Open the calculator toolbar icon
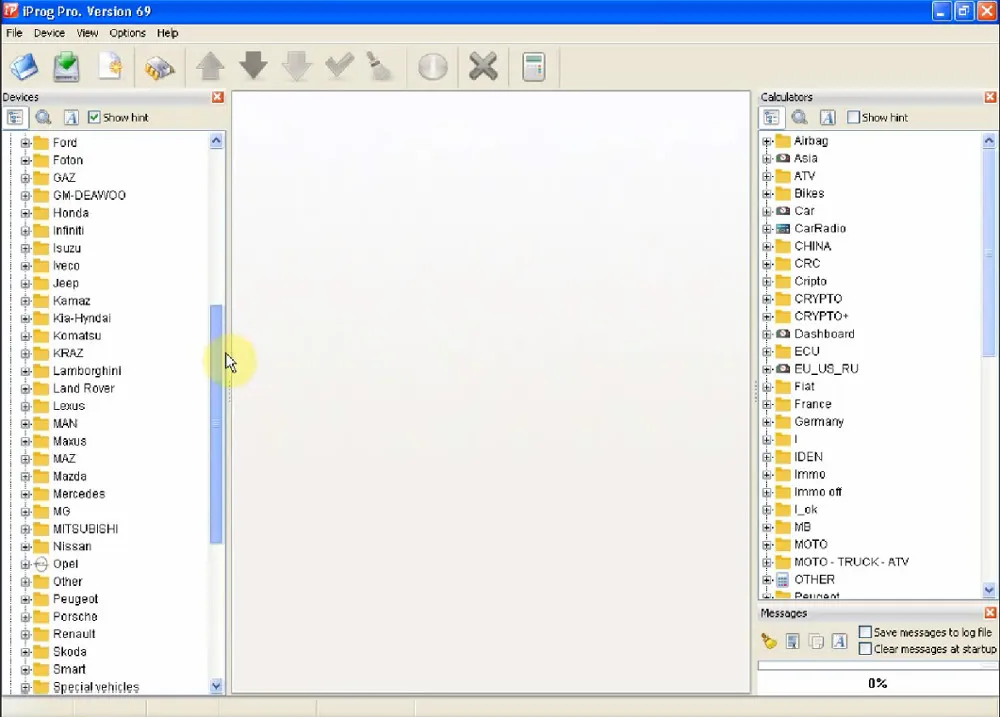 533,67
